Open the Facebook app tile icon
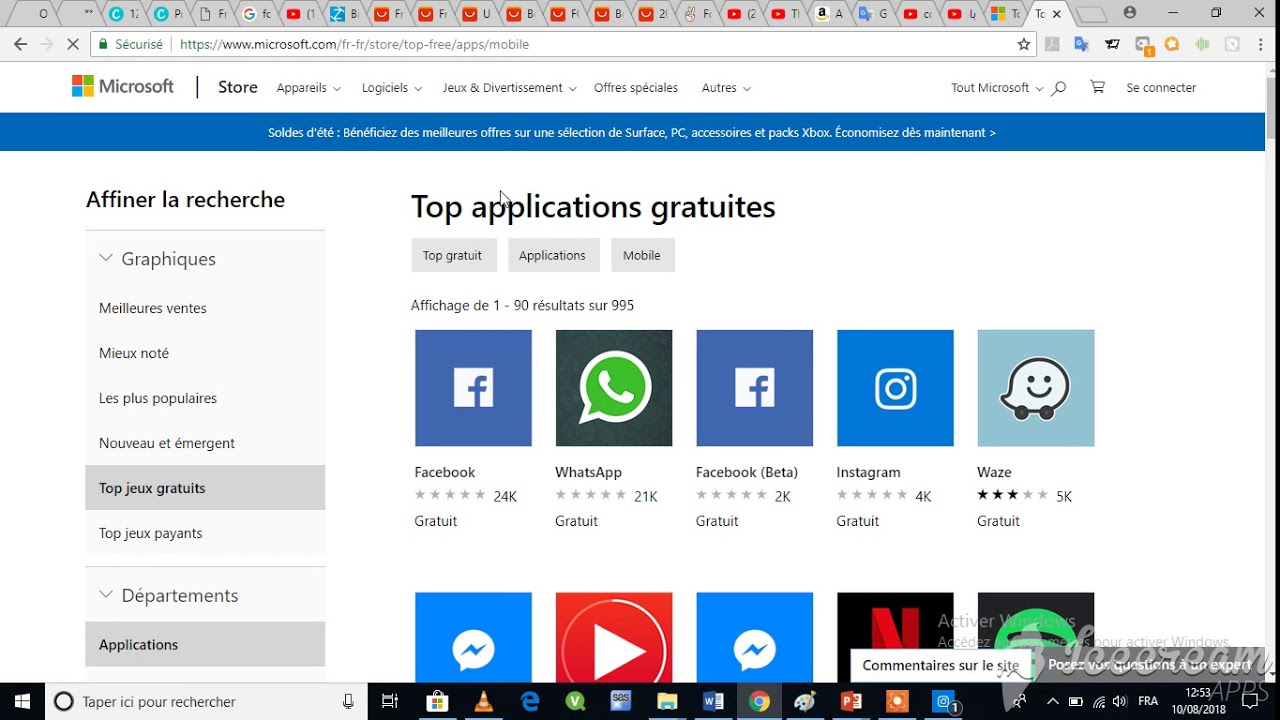The width and height of the screenshot is (1280, 720). [x=473, y=388]
